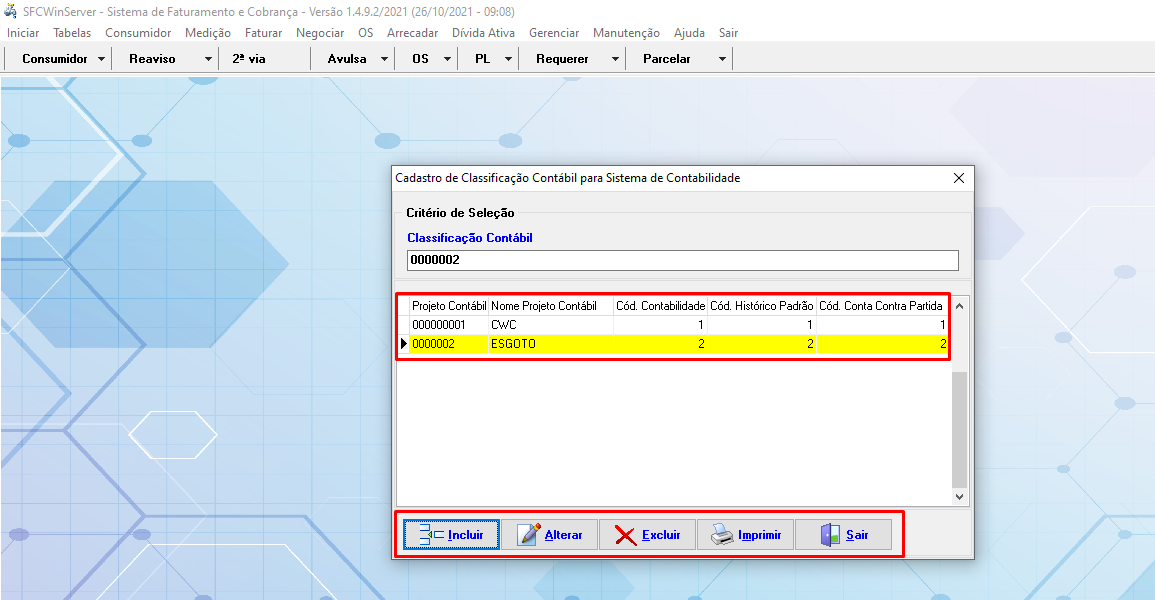Click the Alterar pencil icon
Screen dimensions: 1155x600
[x=530, y=535]
